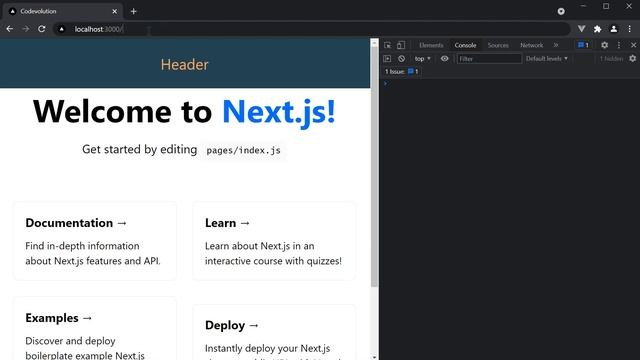This screenshot has width=640, height=360.
Task: Click the Header text in banner
Action: (x=184, y=64)
